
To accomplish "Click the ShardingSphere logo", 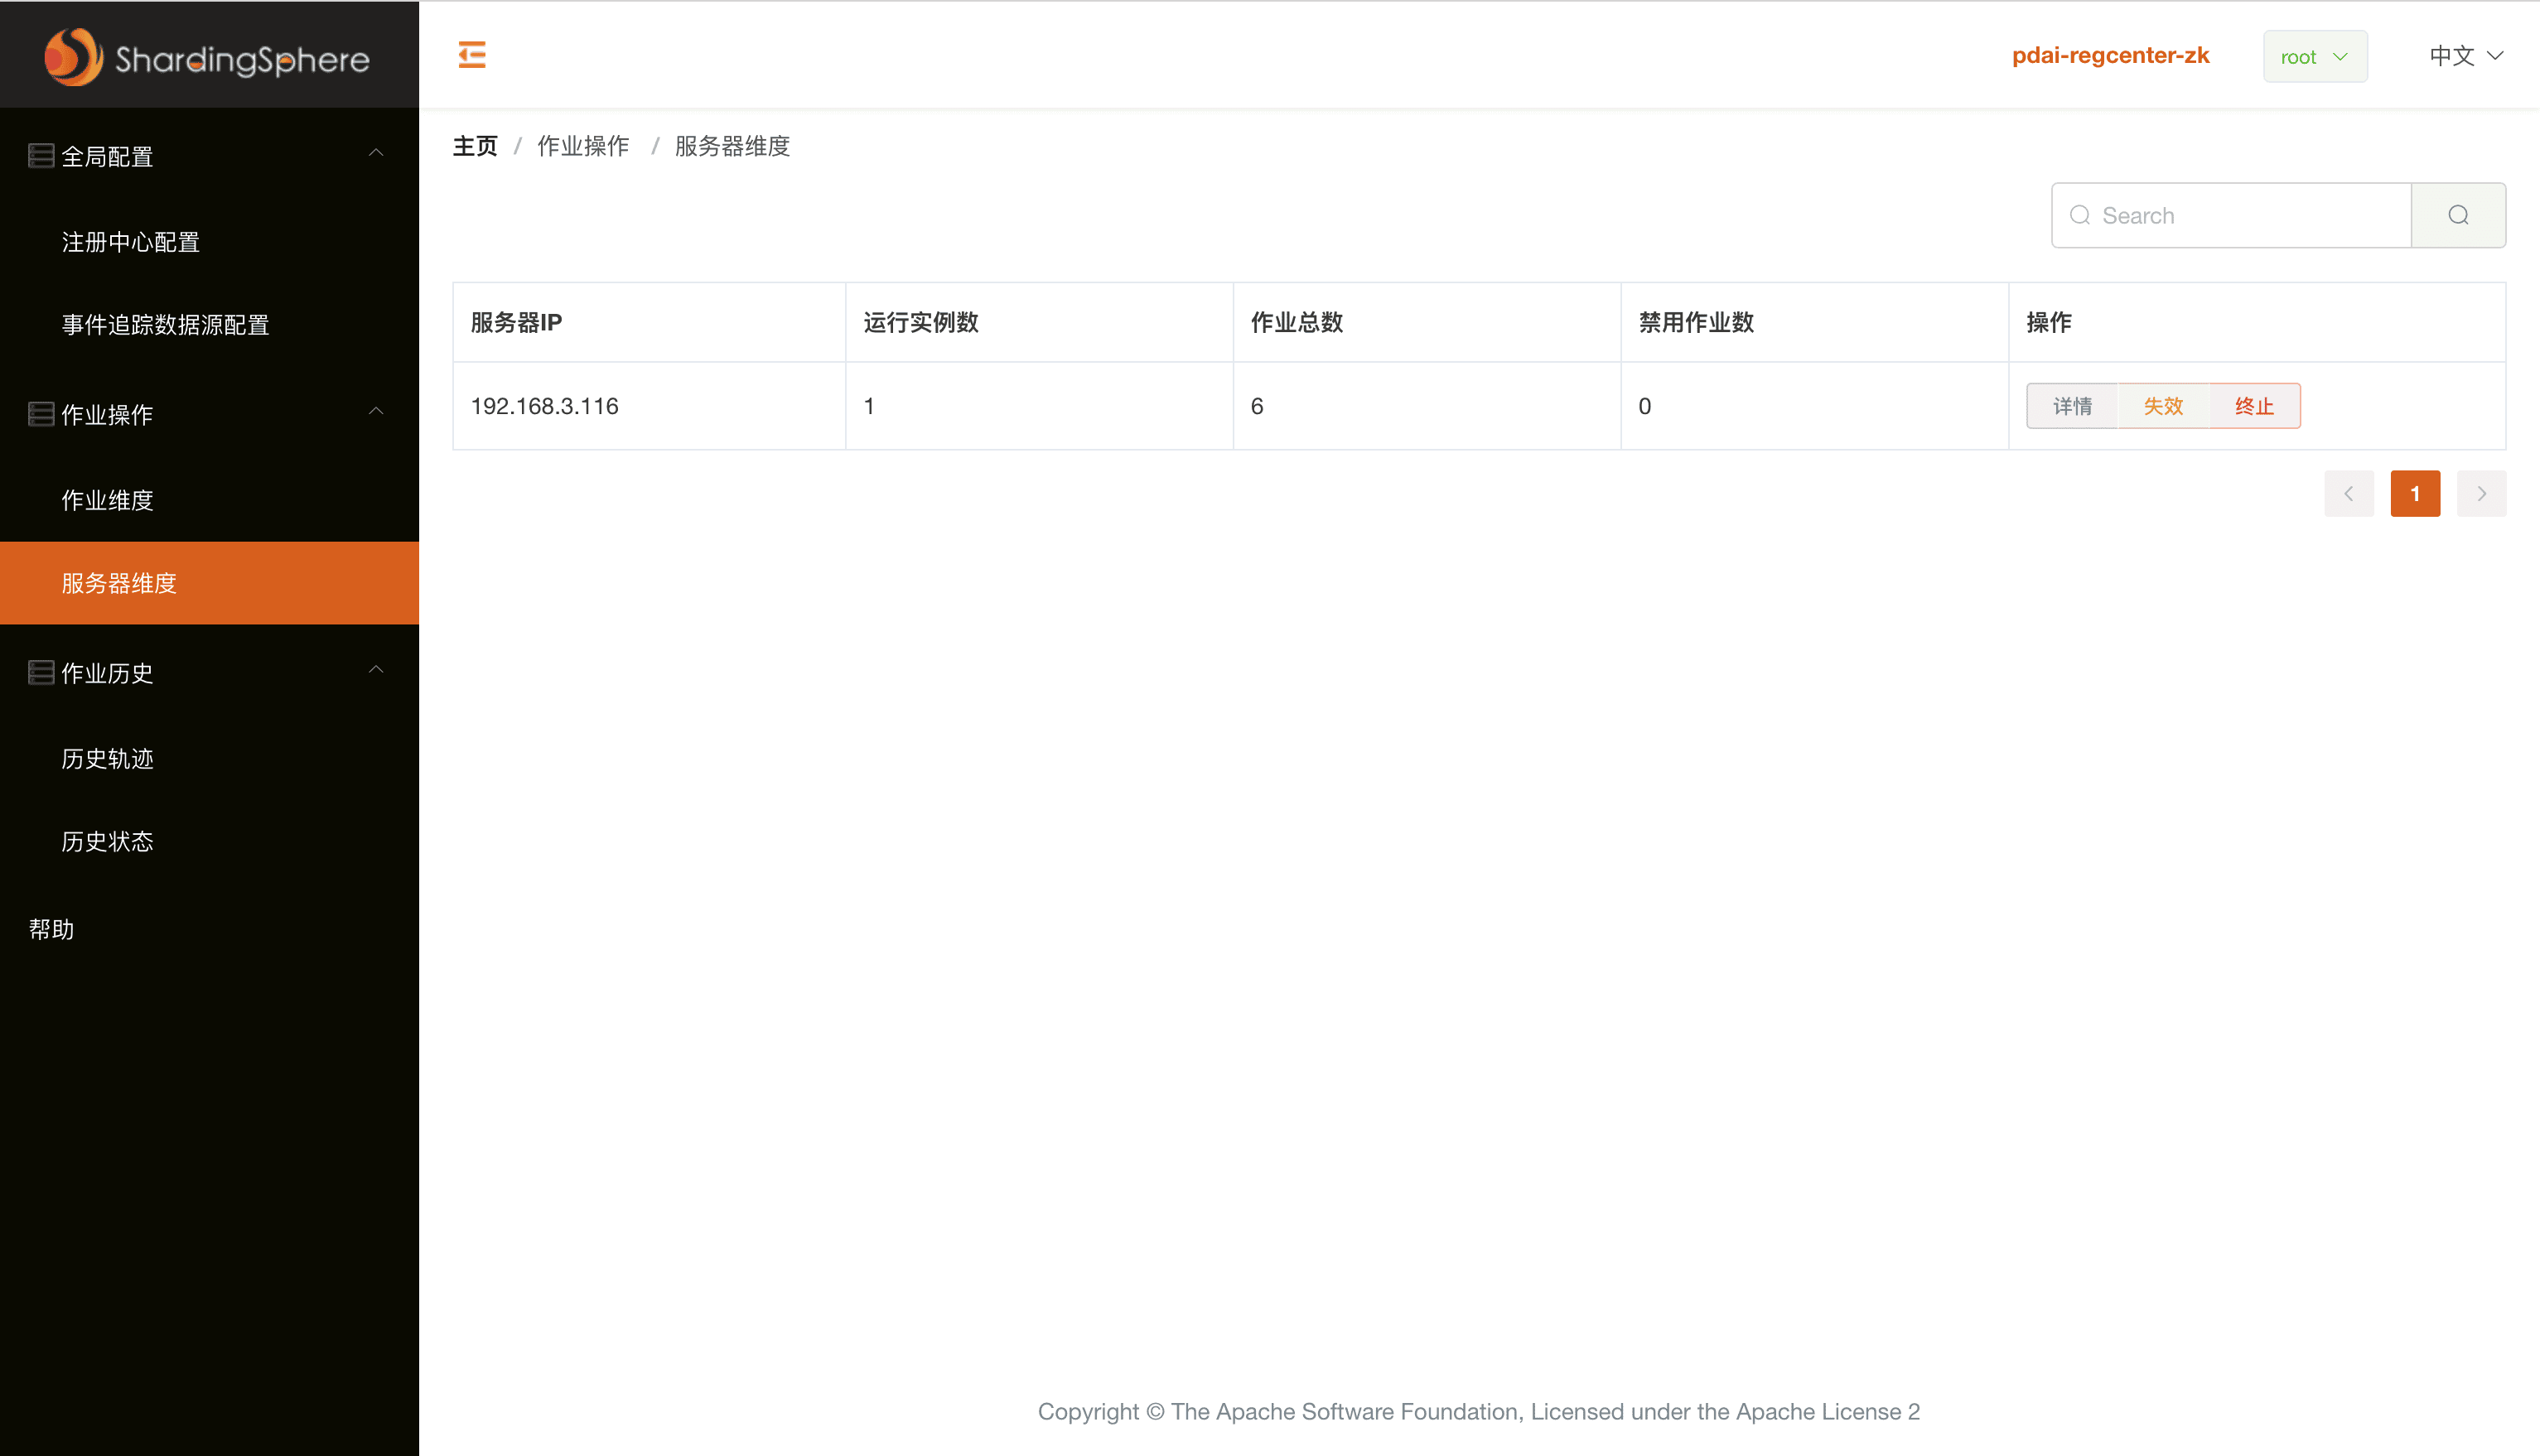I will (208, 57).
